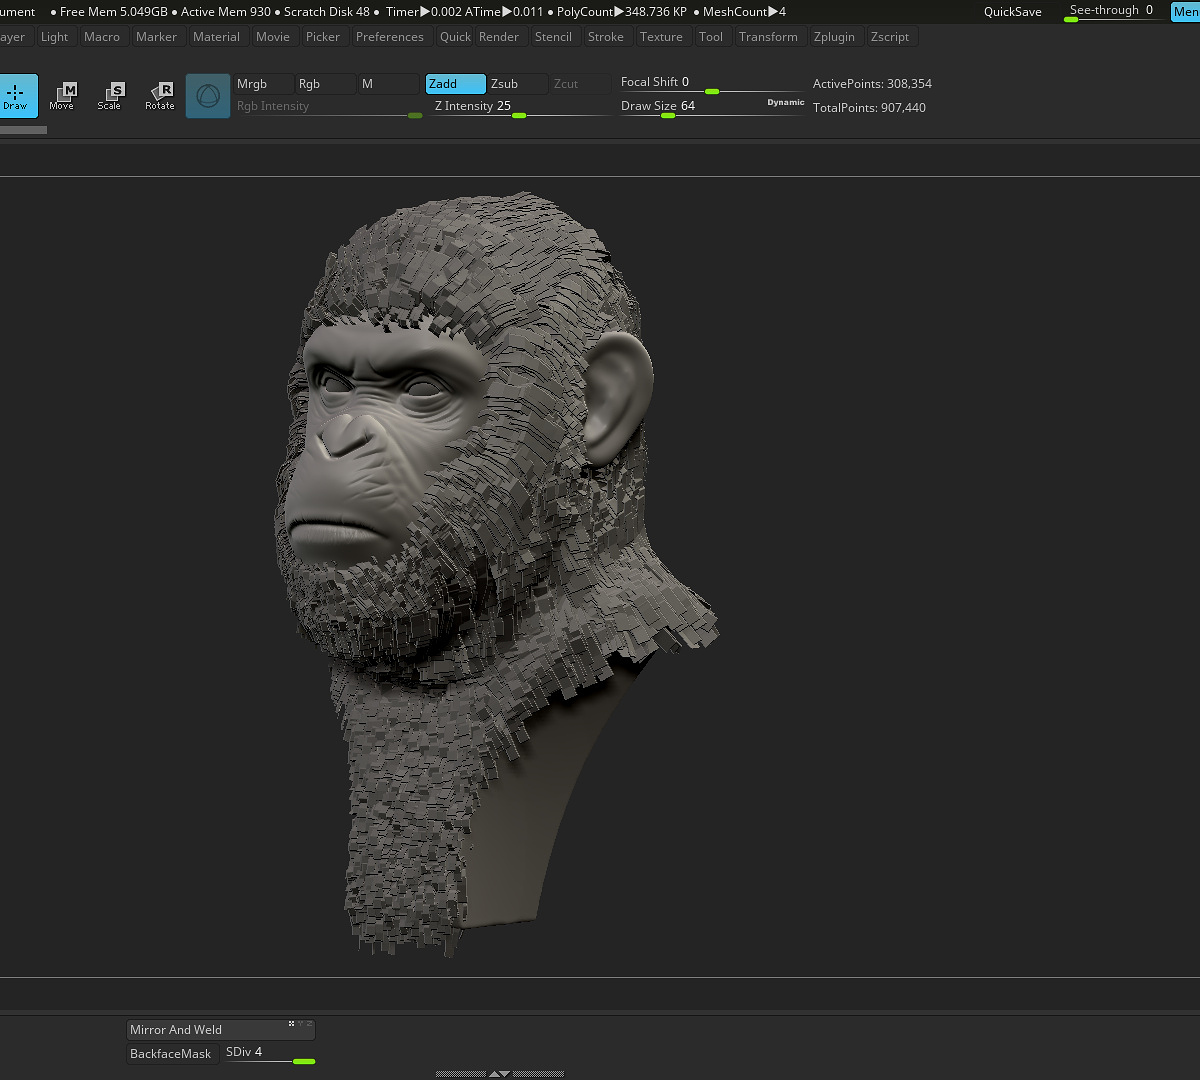Open the Light menu

(x=55, y=37)
